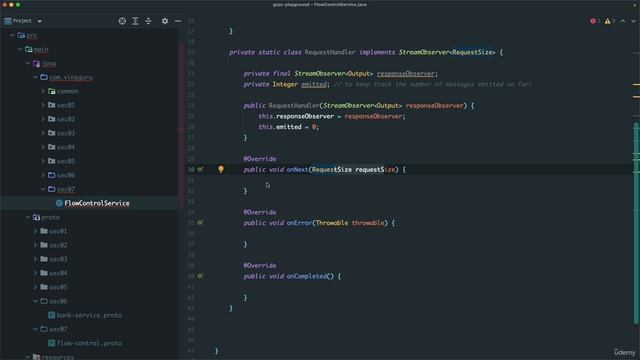Collapse the com.vinsguru package
Viewport: 640px width, 360px height.
coord(36,77)
